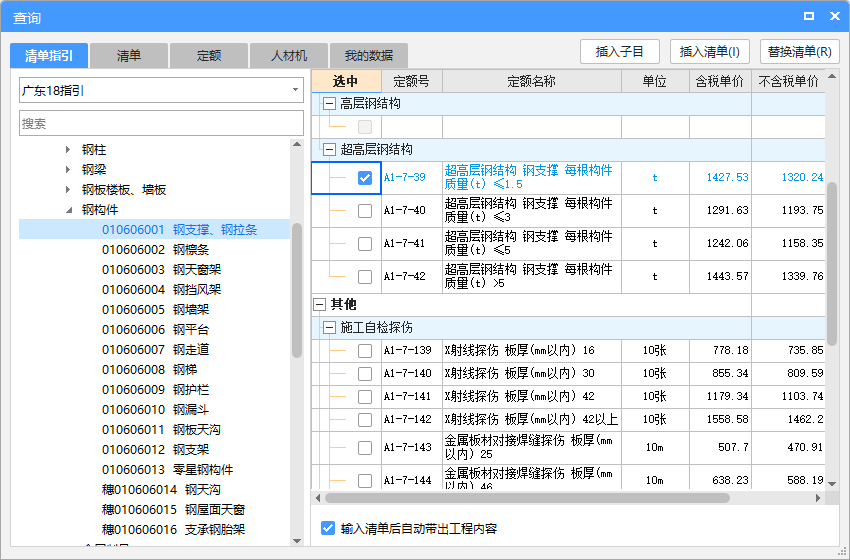Click the left tree's scrollbar thumb
Image resolution: width=850 pixels, height=560 pixels.
pos(297,290)
